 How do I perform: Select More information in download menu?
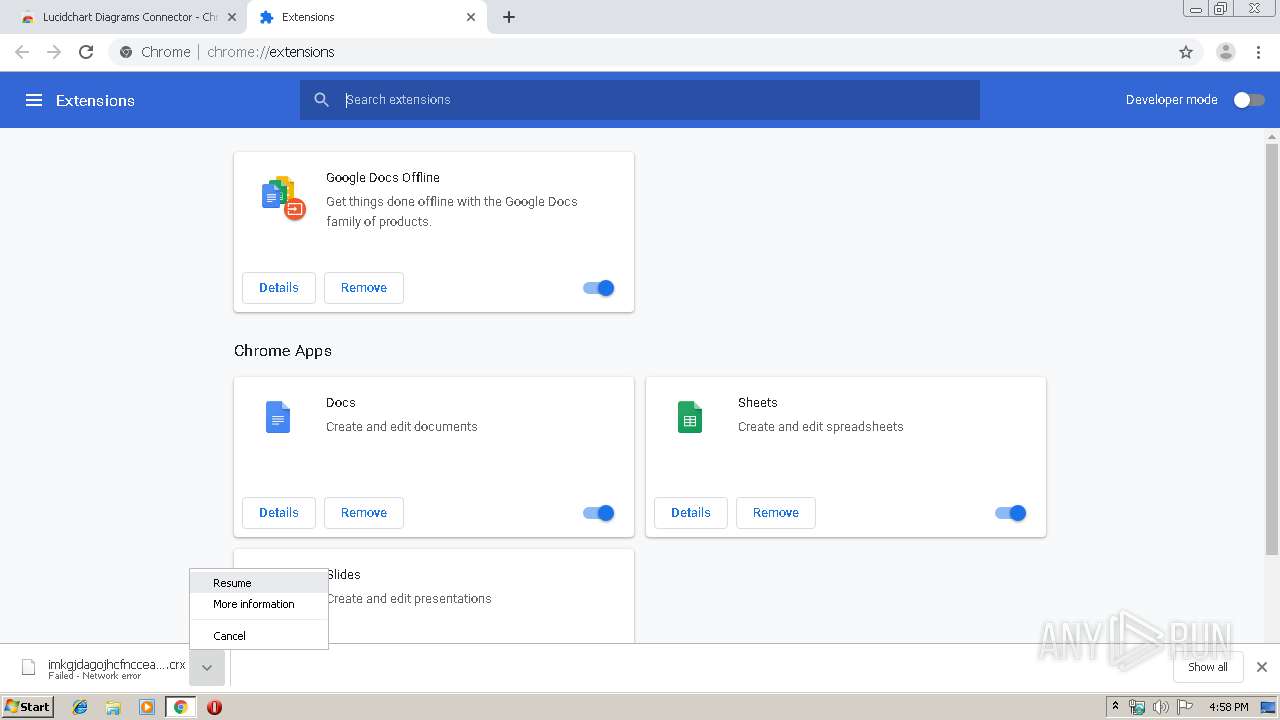coord(259,604)
